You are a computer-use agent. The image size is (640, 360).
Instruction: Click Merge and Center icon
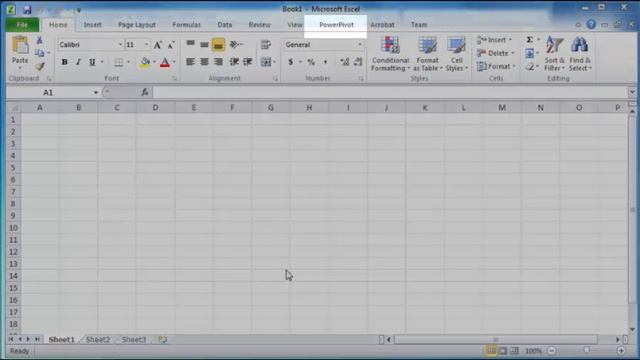(x=266, y=62)
